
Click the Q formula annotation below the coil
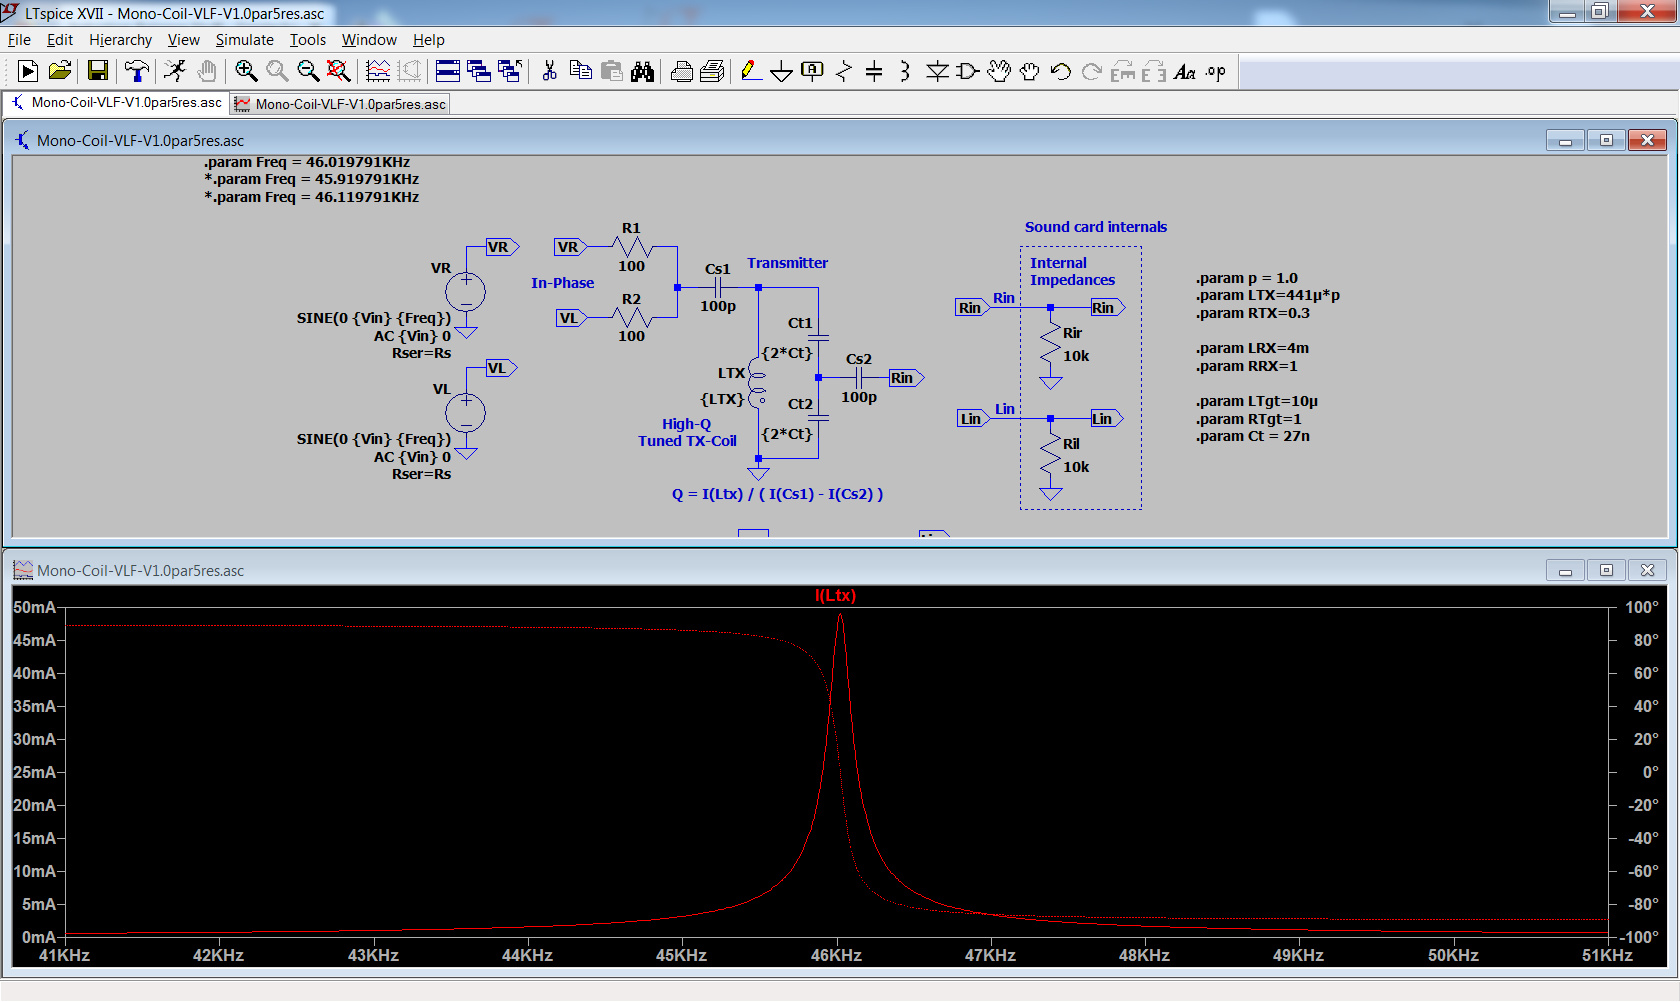[778, 493]
